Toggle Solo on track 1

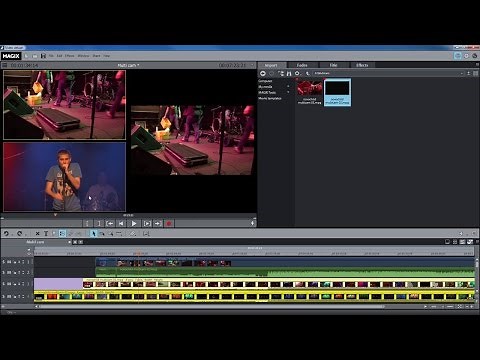pyautogui.click(x=3, y=262)
